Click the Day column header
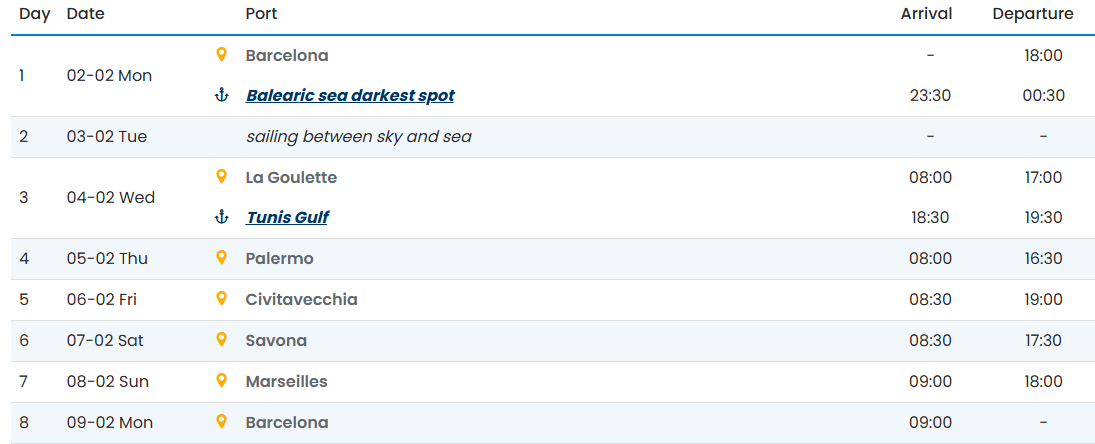The image size is (1095, 444). pos(35,14)
